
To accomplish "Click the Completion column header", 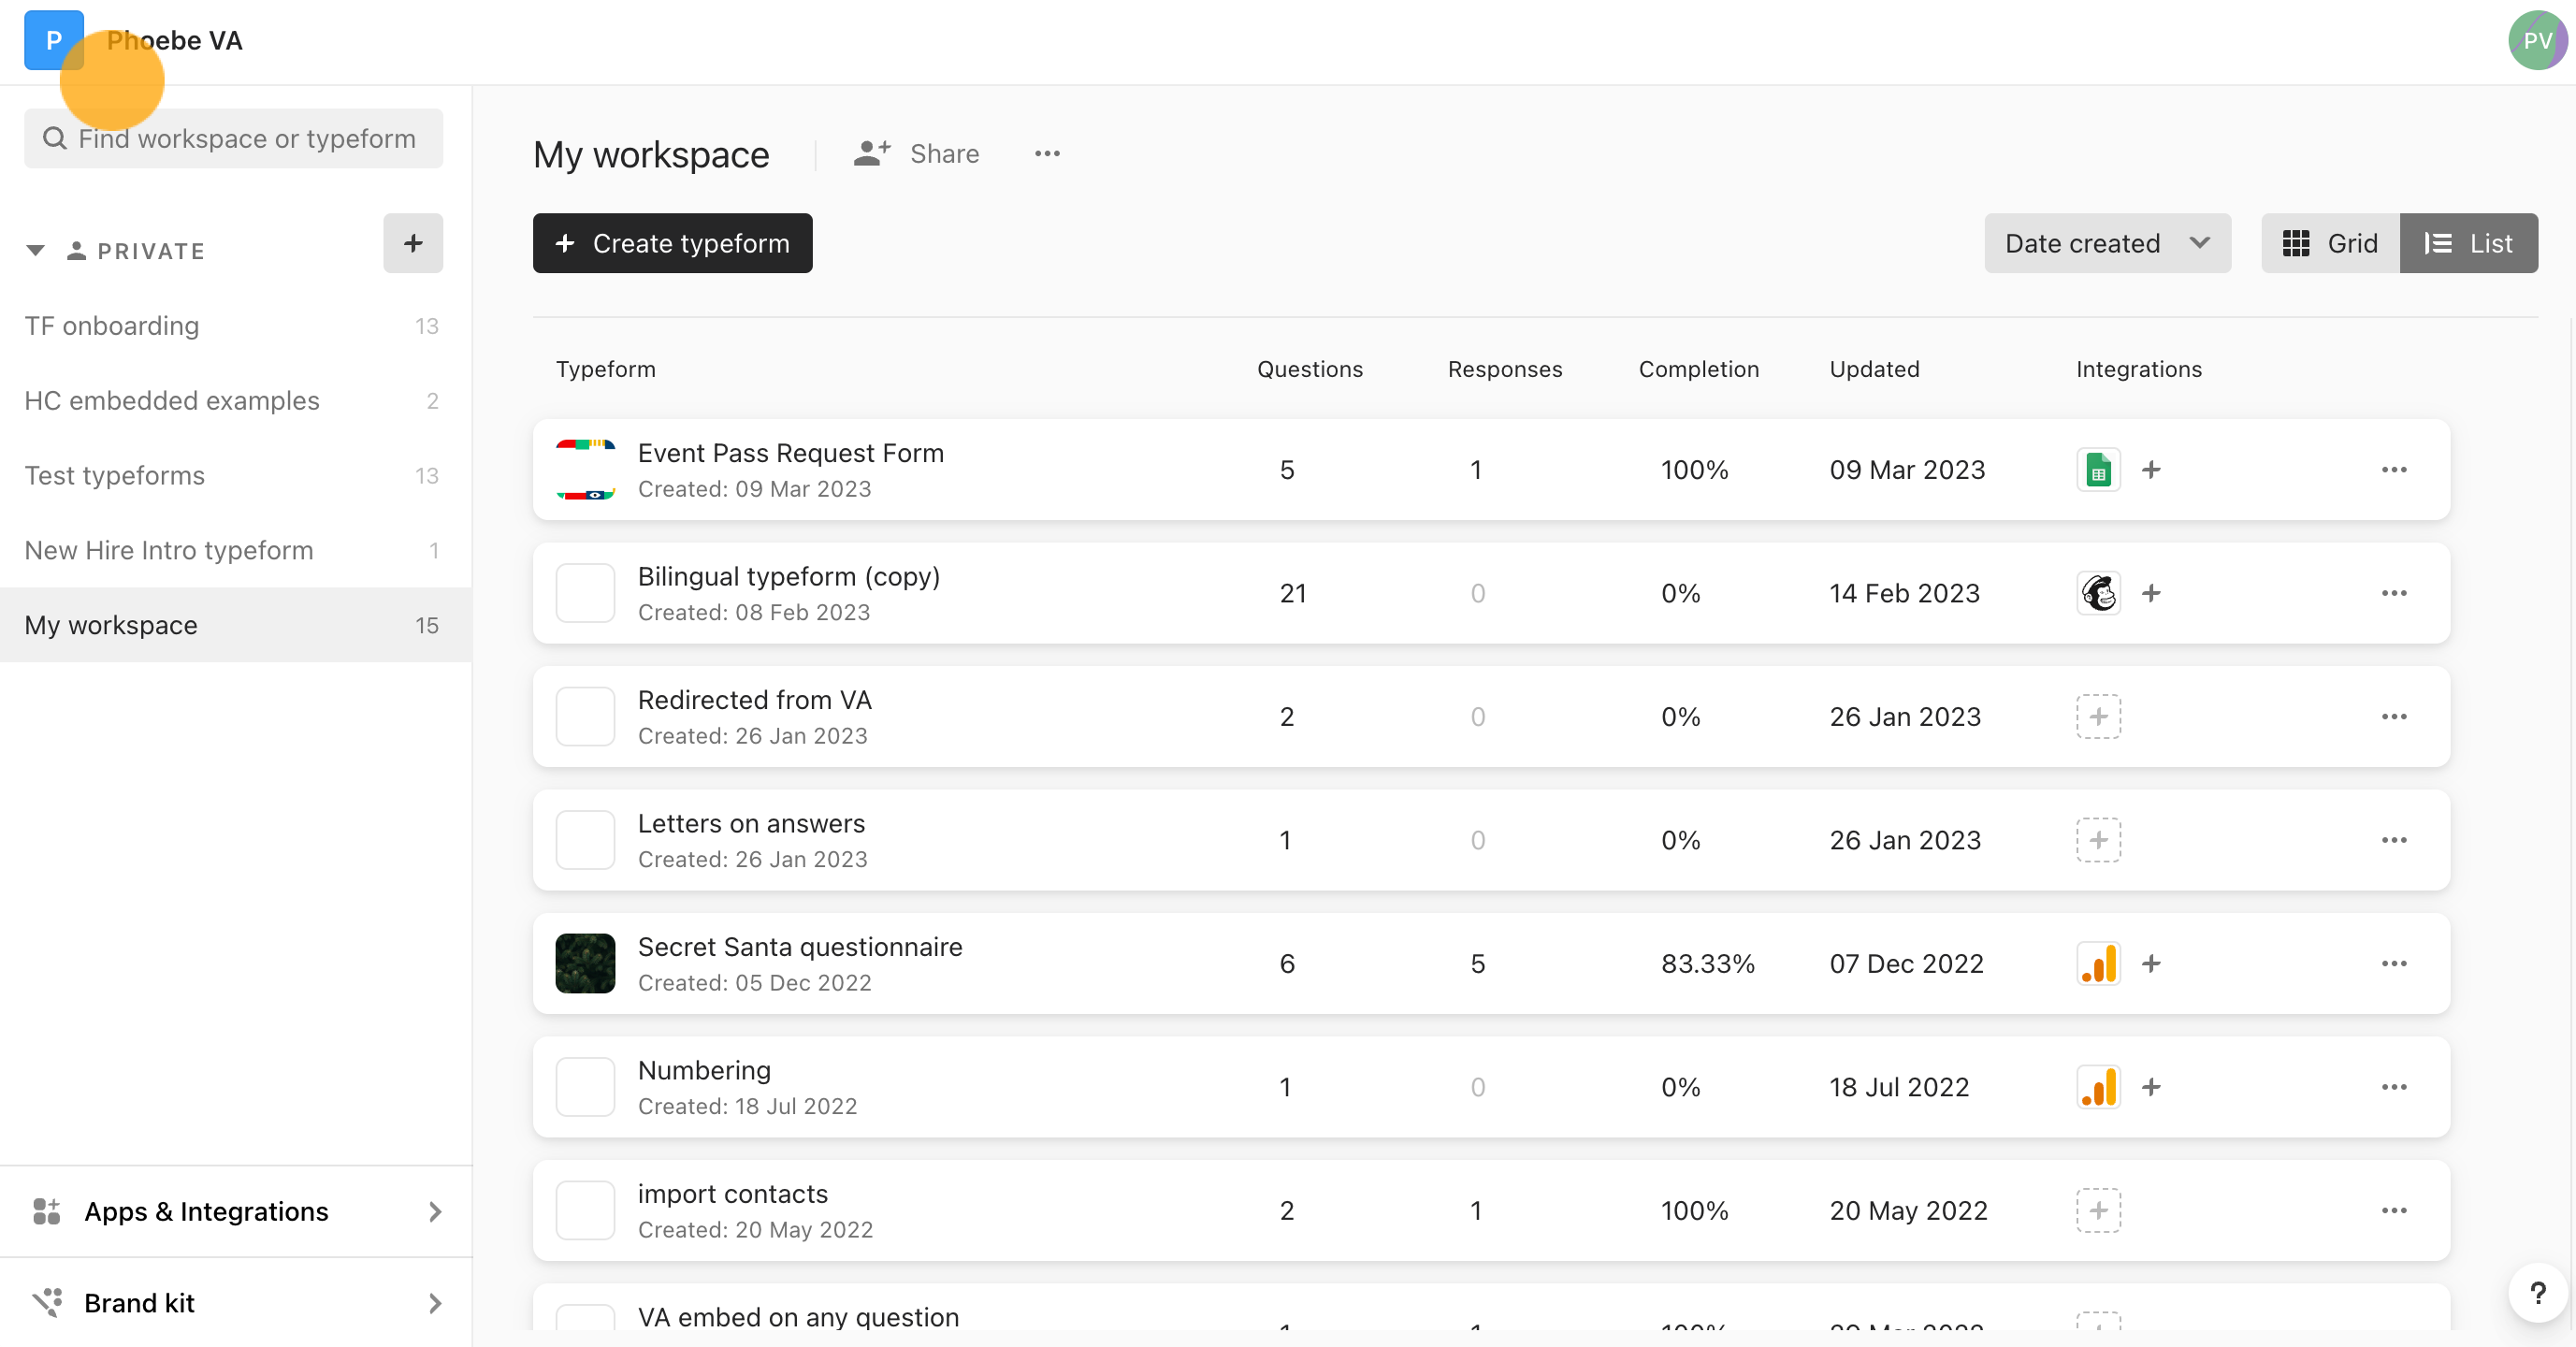I will (1698, 369).
